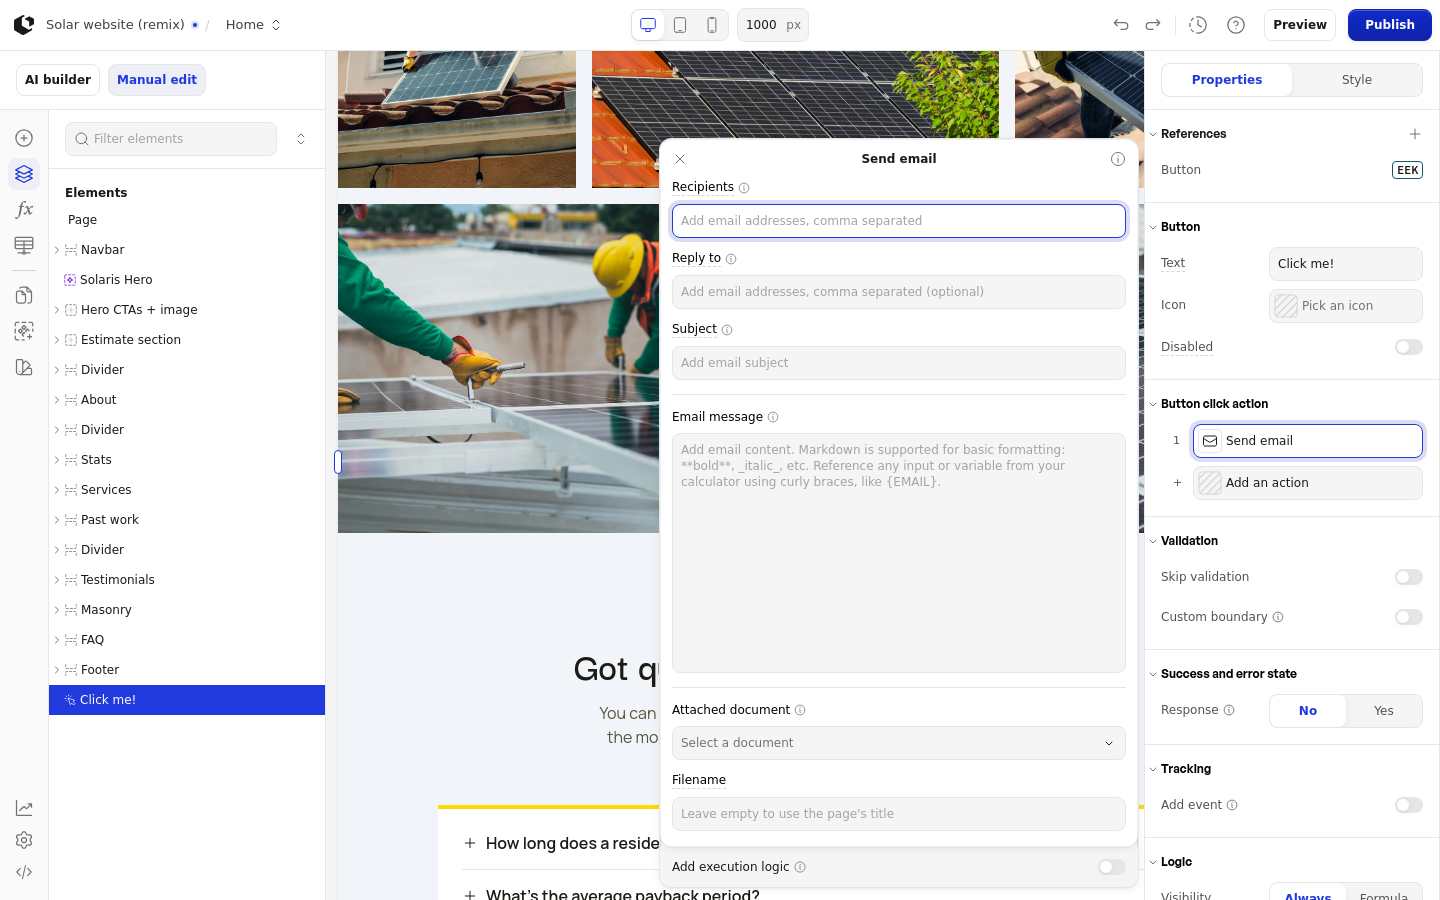Select the desktop viewport icon

tap(648, 25)
